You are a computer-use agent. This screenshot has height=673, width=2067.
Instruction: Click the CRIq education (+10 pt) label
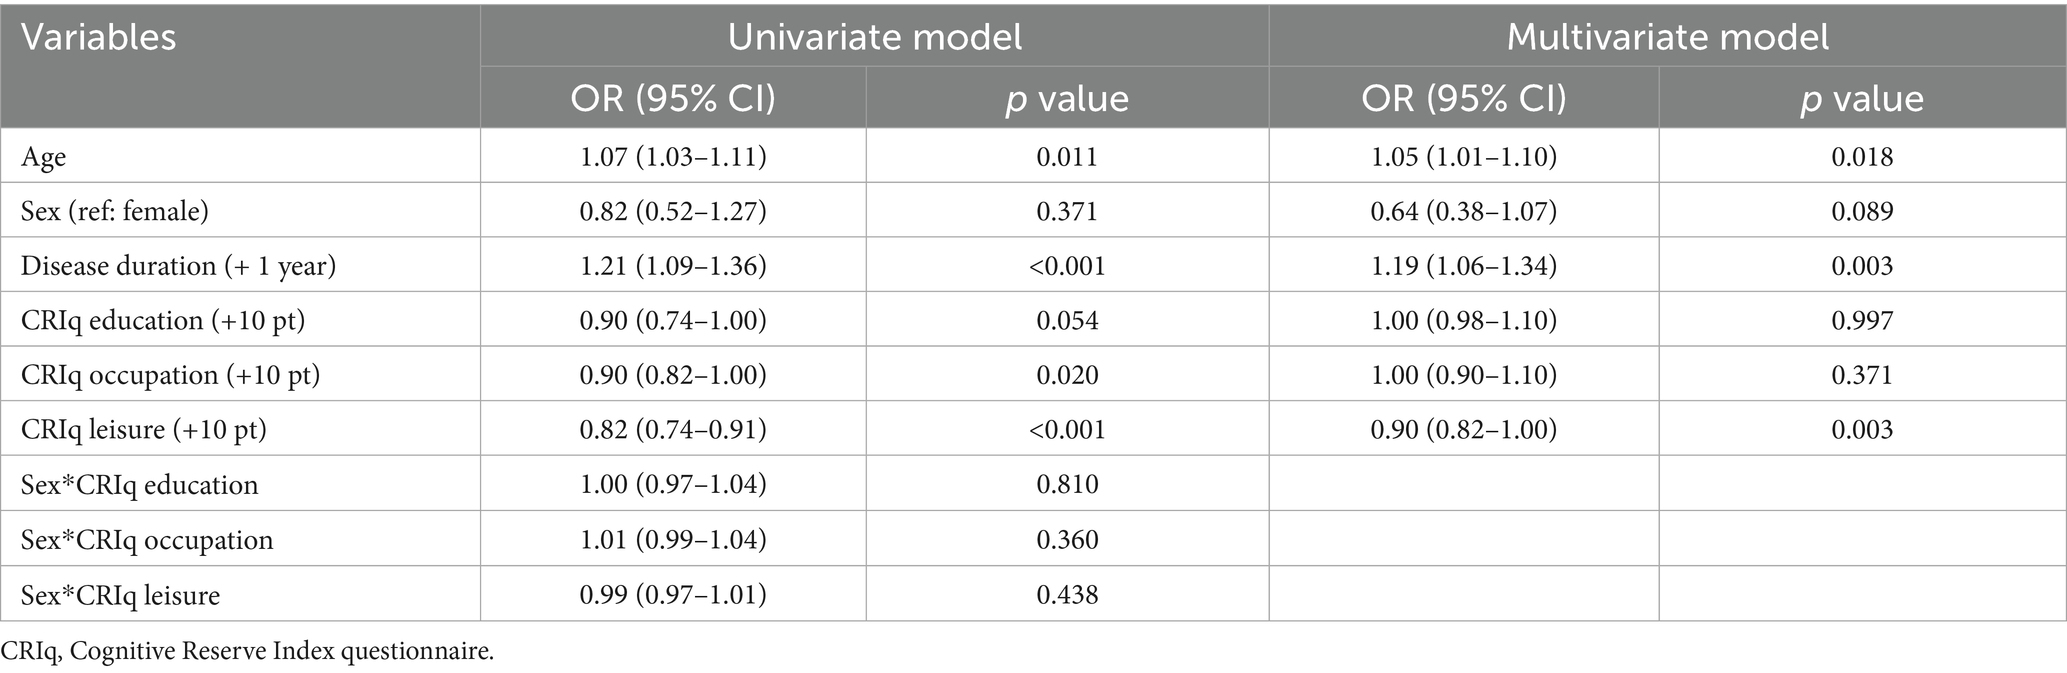pos(162,321)
